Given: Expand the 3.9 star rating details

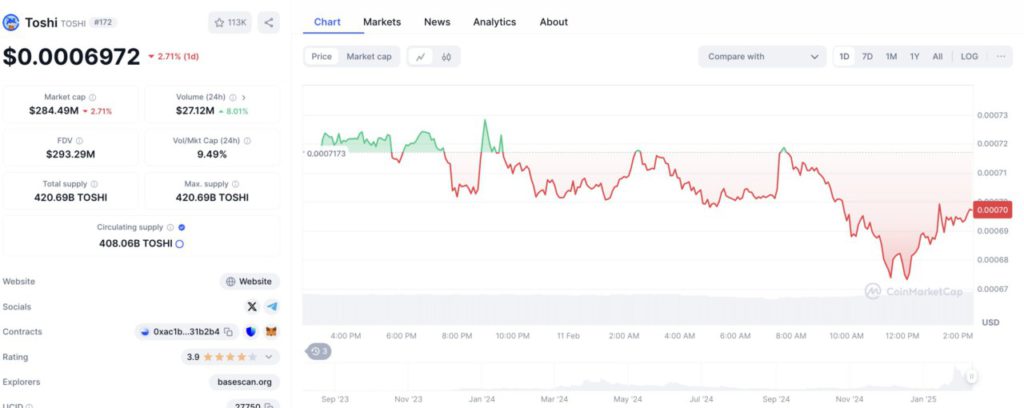Looking at the screenshot, I should pyautogui.click(x=270, y=356).
